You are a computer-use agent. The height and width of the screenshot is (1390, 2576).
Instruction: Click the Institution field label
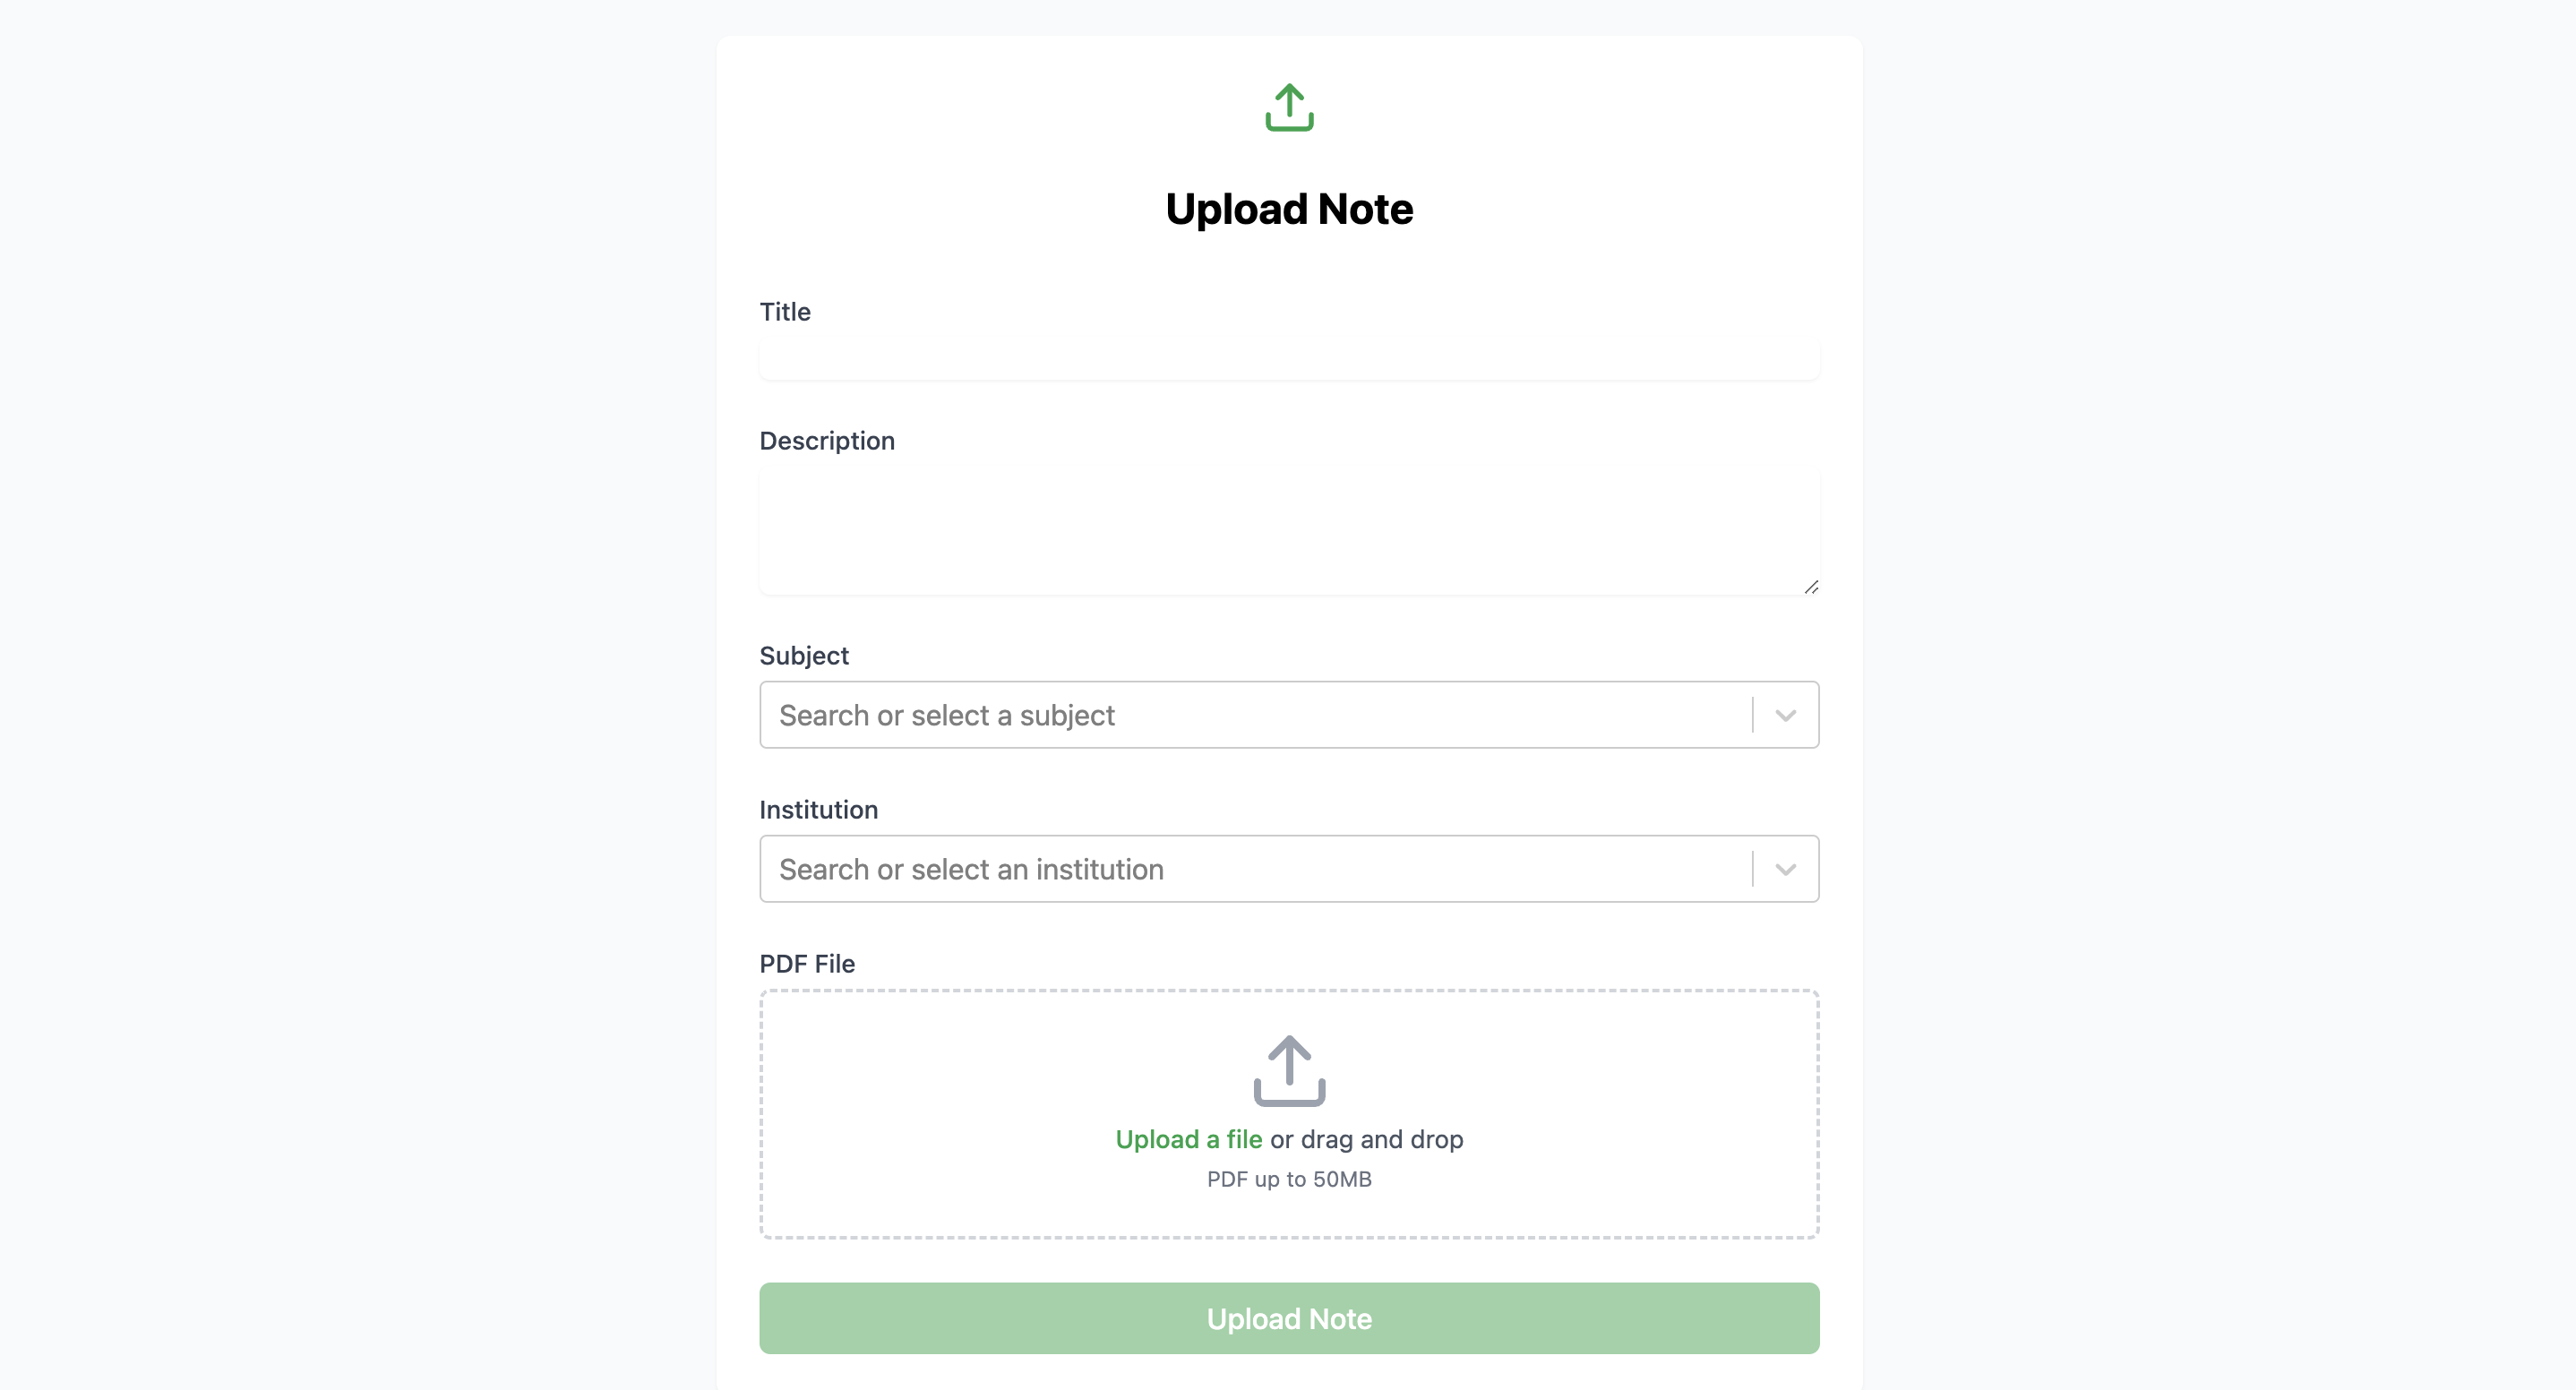pyautogui.click(x=819, y=810)
